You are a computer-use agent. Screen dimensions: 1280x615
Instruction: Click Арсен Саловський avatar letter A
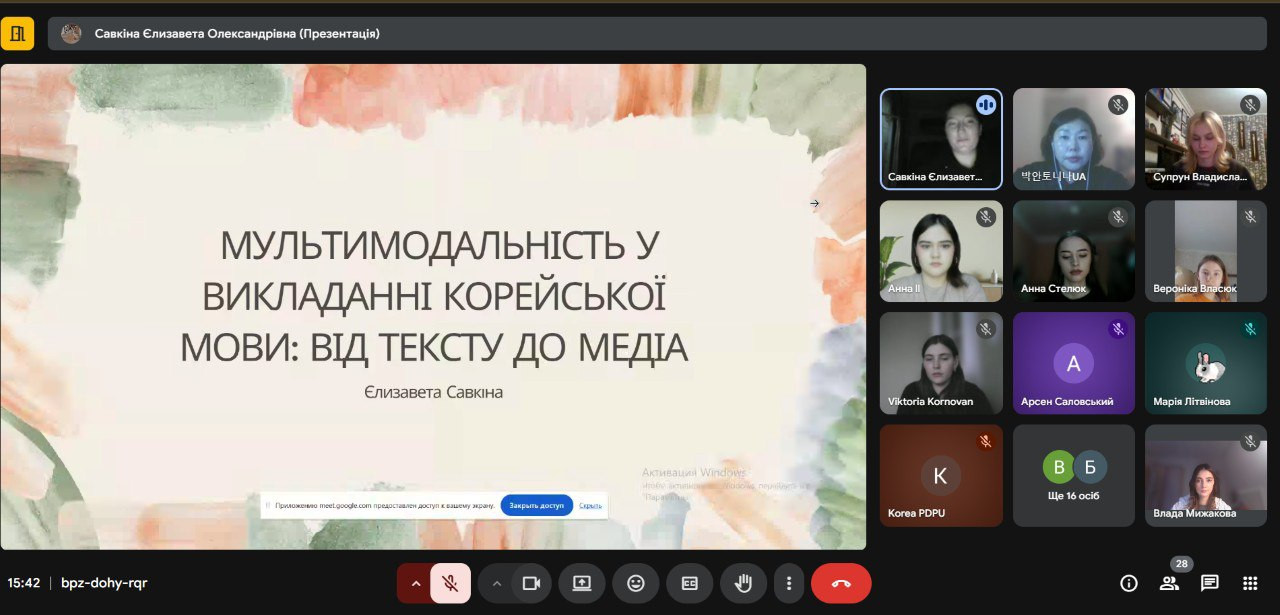coord(1073,364)
